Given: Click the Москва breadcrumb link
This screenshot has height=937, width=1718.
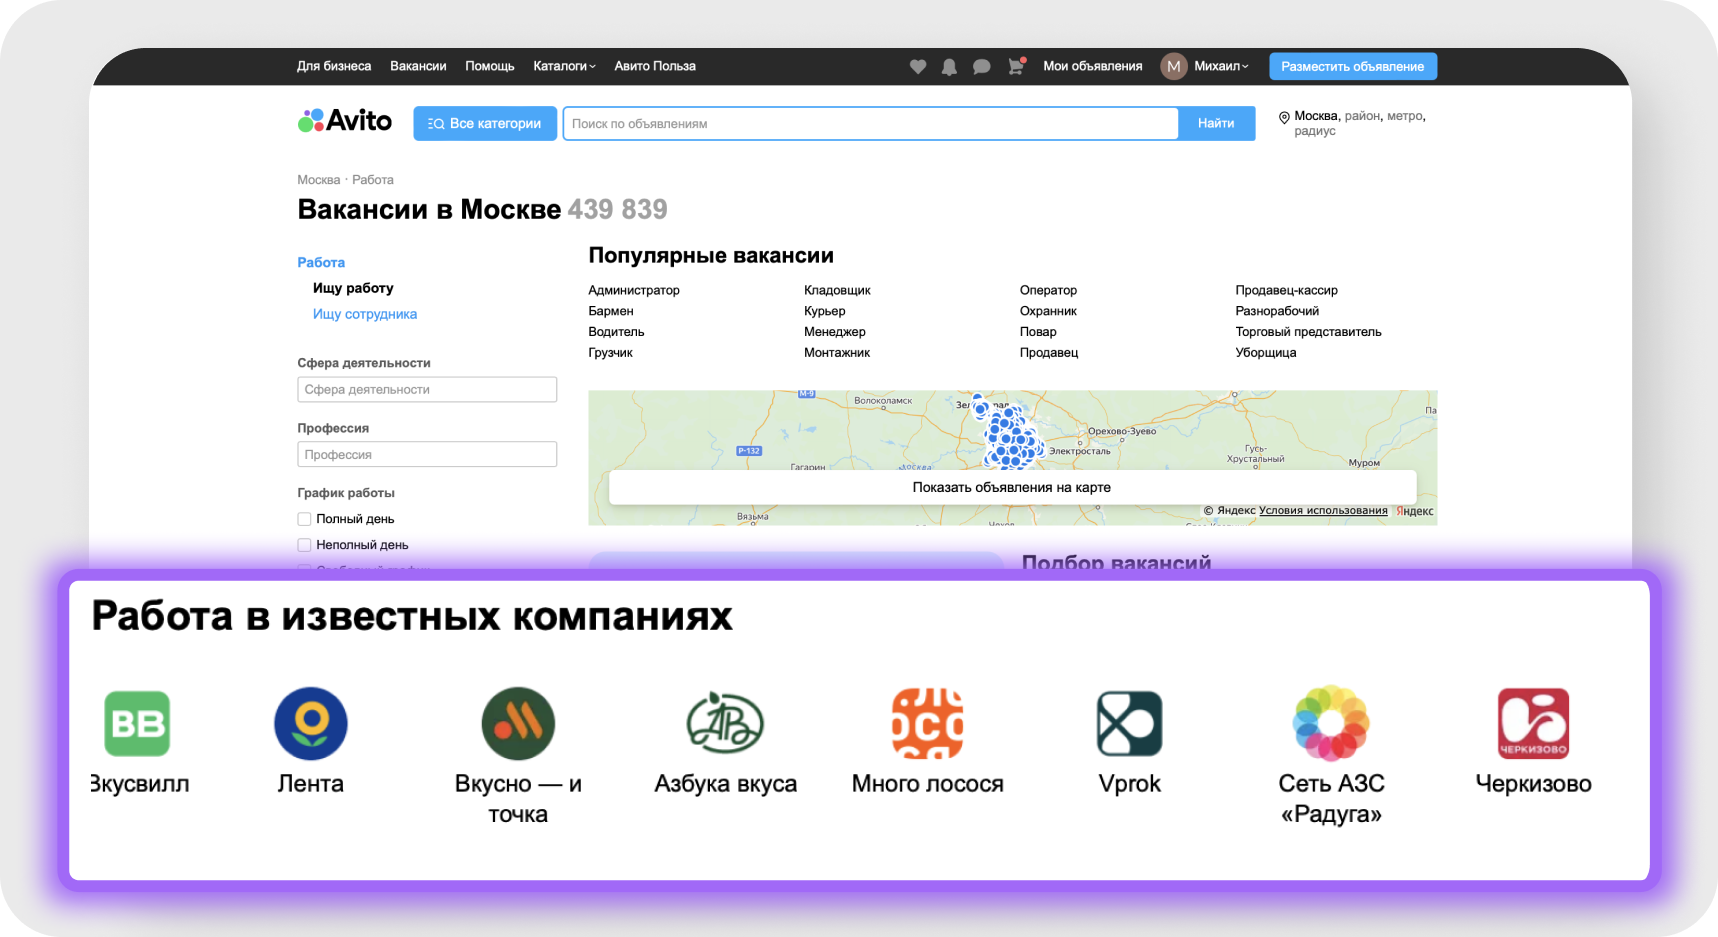Looking at the screenshot, I should coord(319,180).
